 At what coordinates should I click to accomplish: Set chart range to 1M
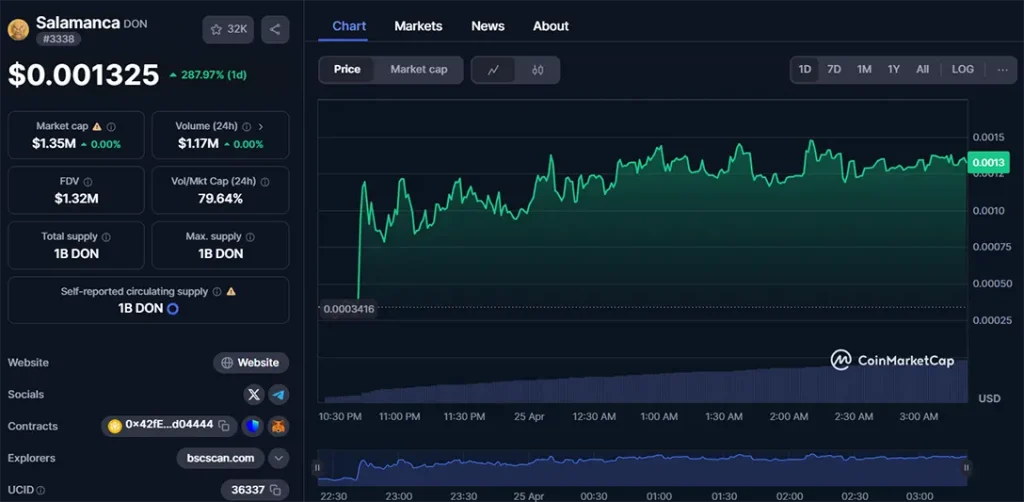[864, 69]
